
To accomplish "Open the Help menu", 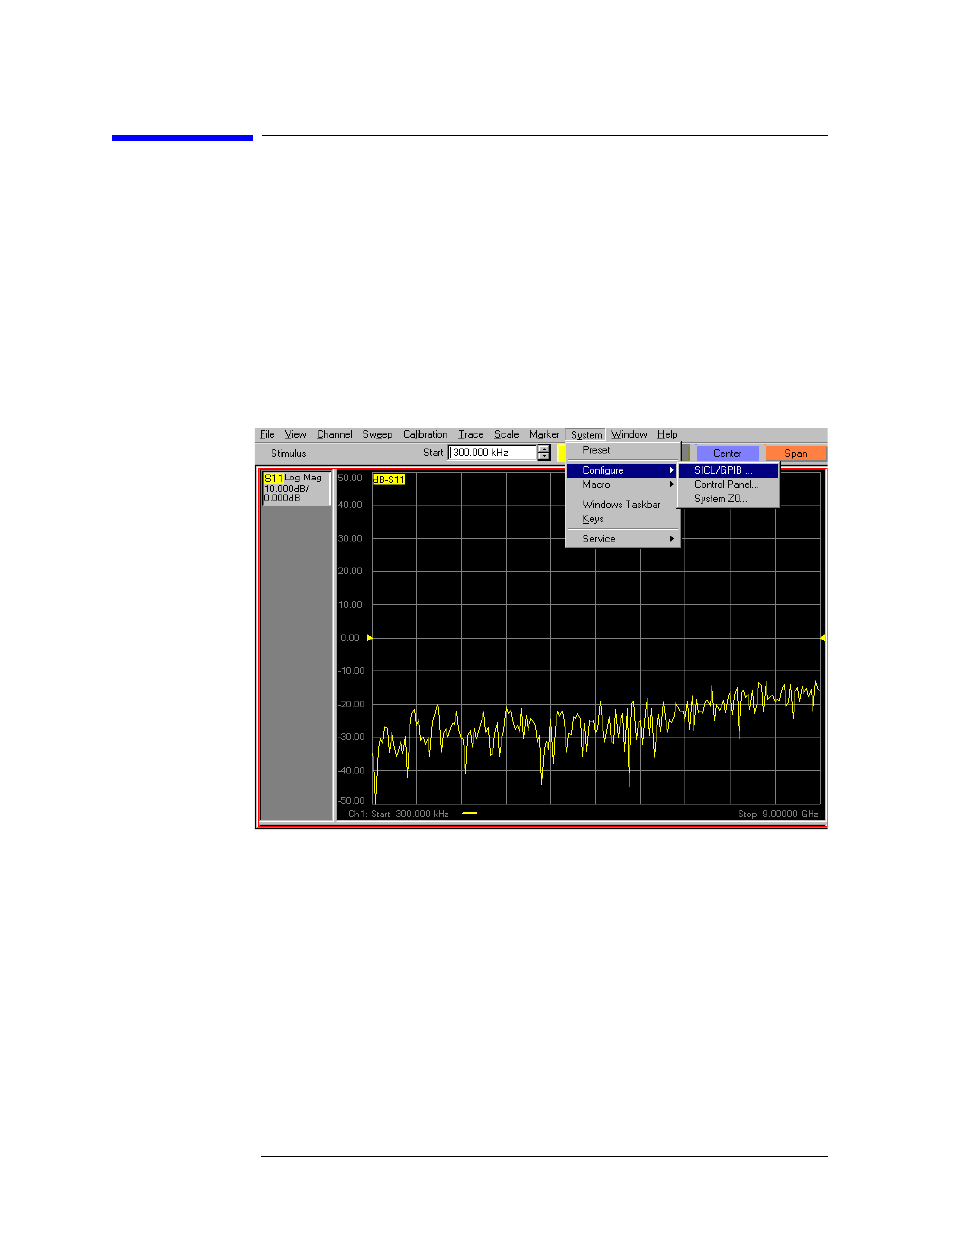I will coord(667,435).
